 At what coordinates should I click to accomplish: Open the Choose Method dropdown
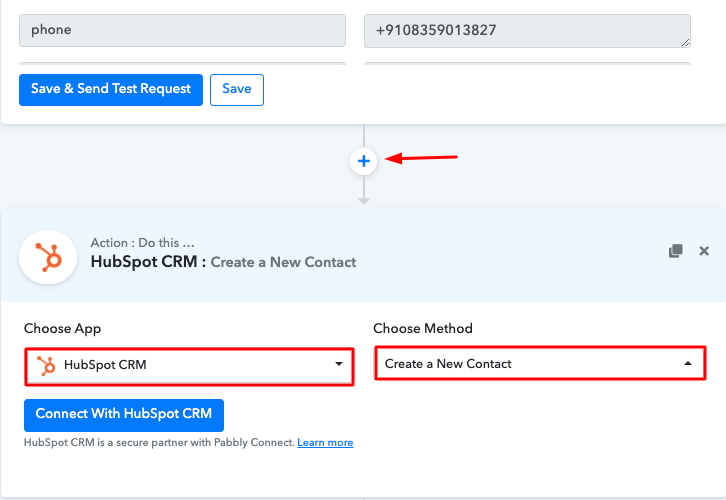[x=540, y=364]
